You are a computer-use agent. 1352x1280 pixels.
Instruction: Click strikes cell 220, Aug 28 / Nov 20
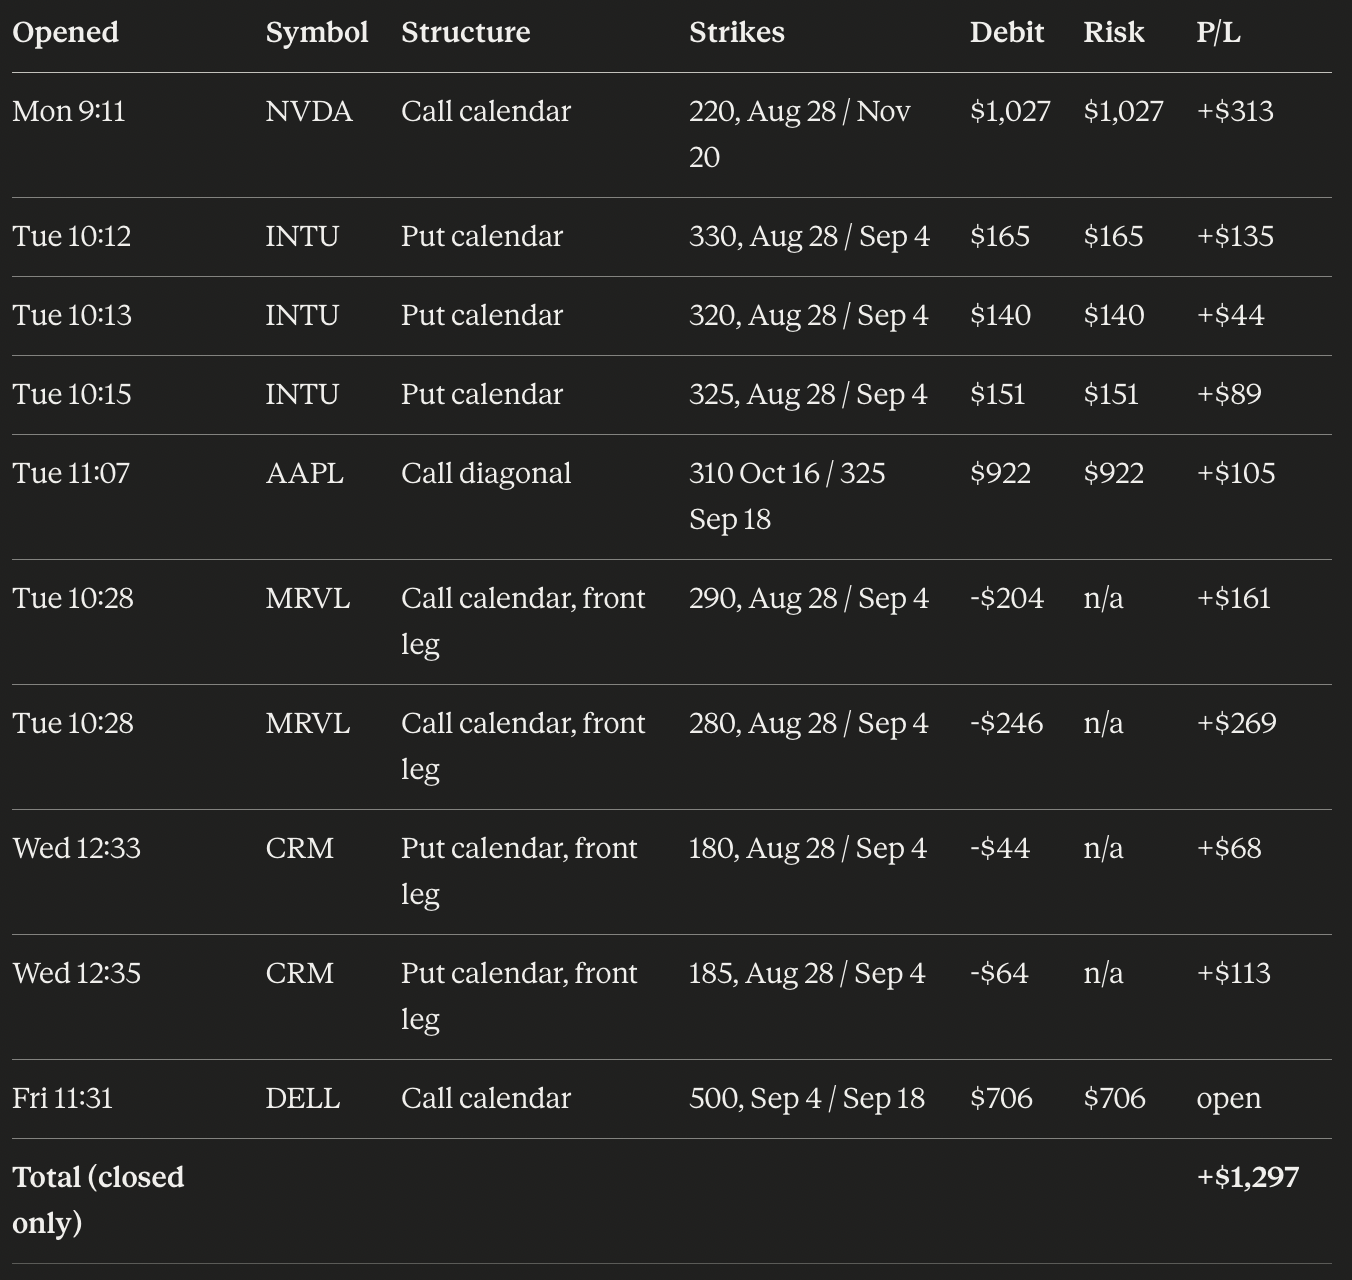pos(800,134)
